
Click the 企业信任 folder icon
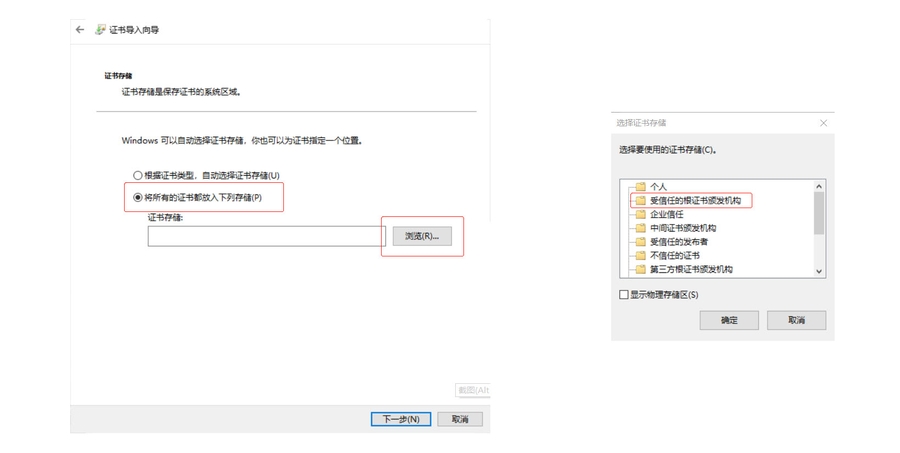click(x=640, y=214)
